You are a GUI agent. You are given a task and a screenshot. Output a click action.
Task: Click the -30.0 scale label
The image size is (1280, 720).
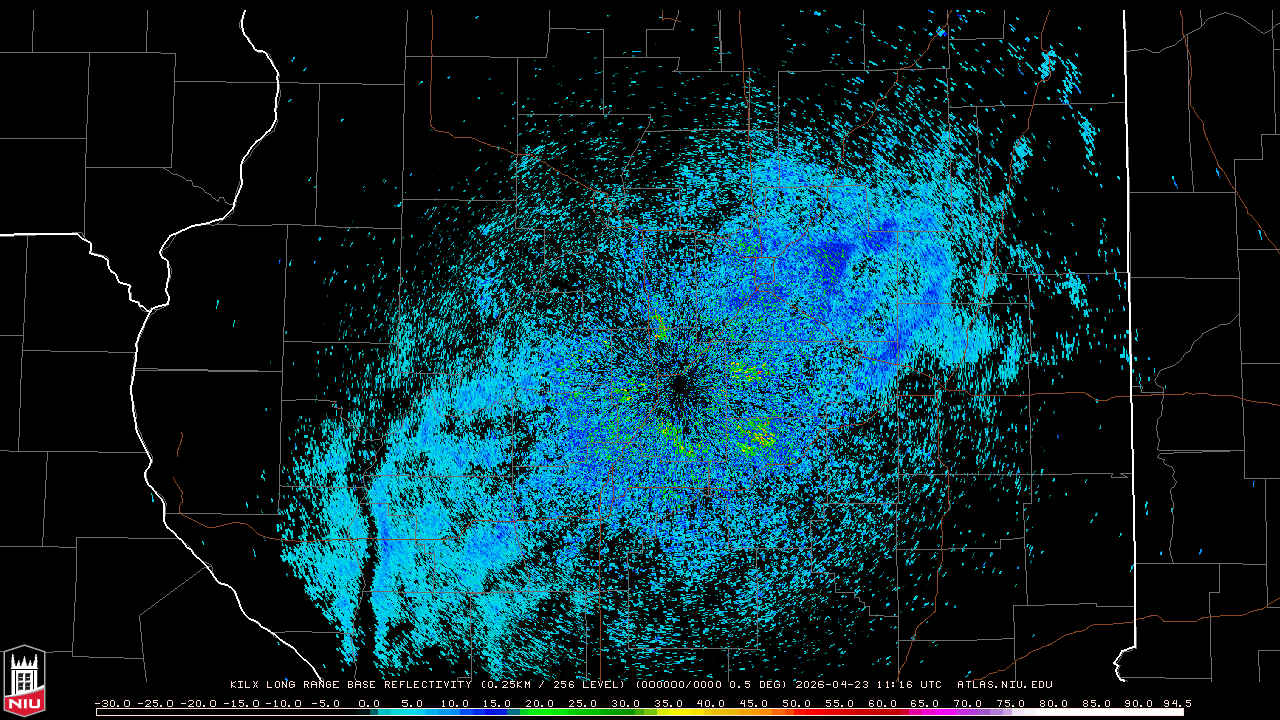point(113,703)
